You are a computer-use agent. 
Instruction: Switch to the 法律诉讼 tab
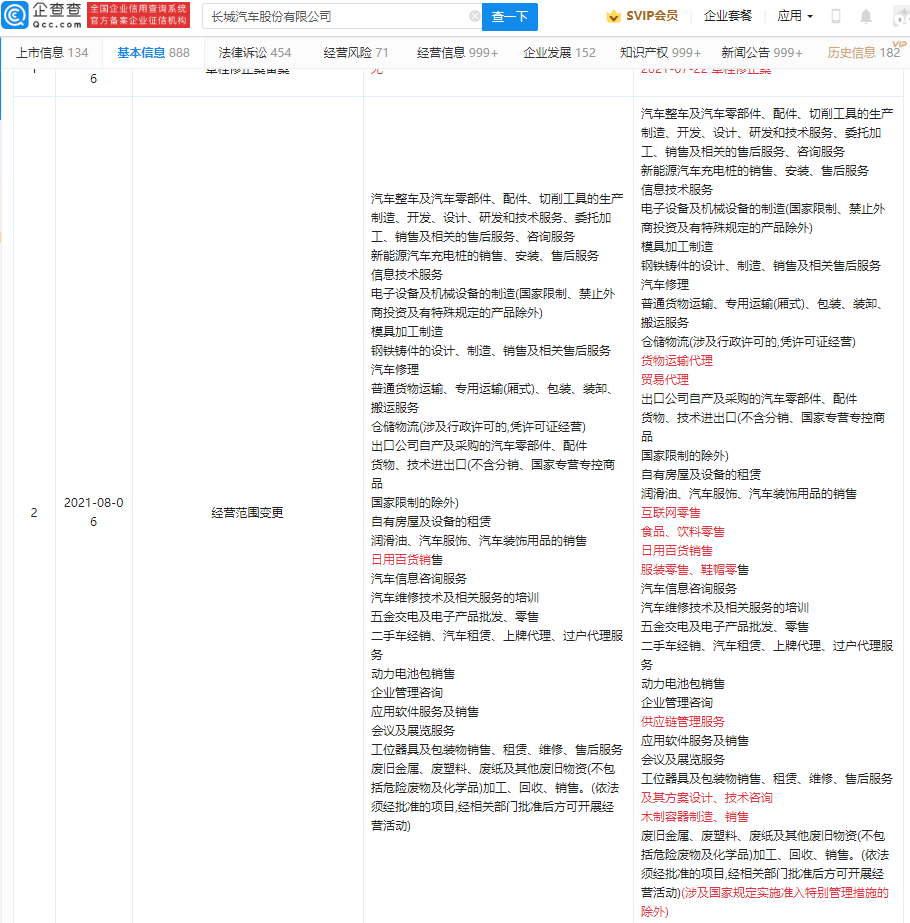click(x=255, y=52)
